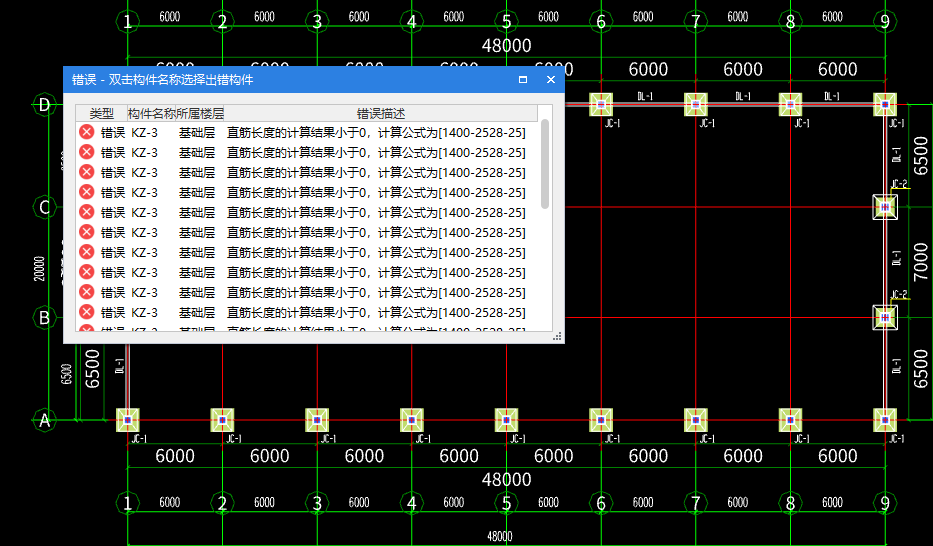Select the topmost KZ-3 error row
933x546 pixels.
pyautogui.click(x=307, y=133)
